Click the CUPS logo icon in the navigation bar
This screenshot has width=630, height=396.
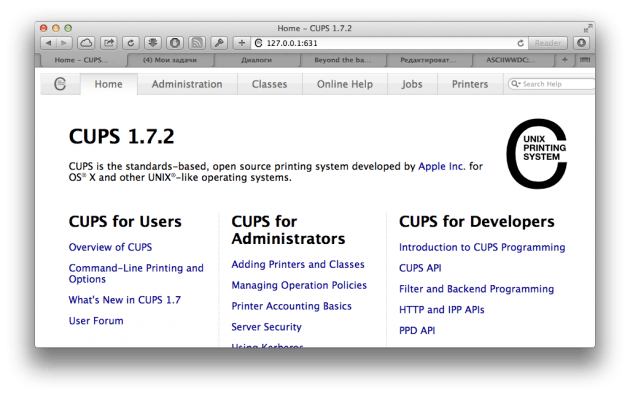(60, 84)
